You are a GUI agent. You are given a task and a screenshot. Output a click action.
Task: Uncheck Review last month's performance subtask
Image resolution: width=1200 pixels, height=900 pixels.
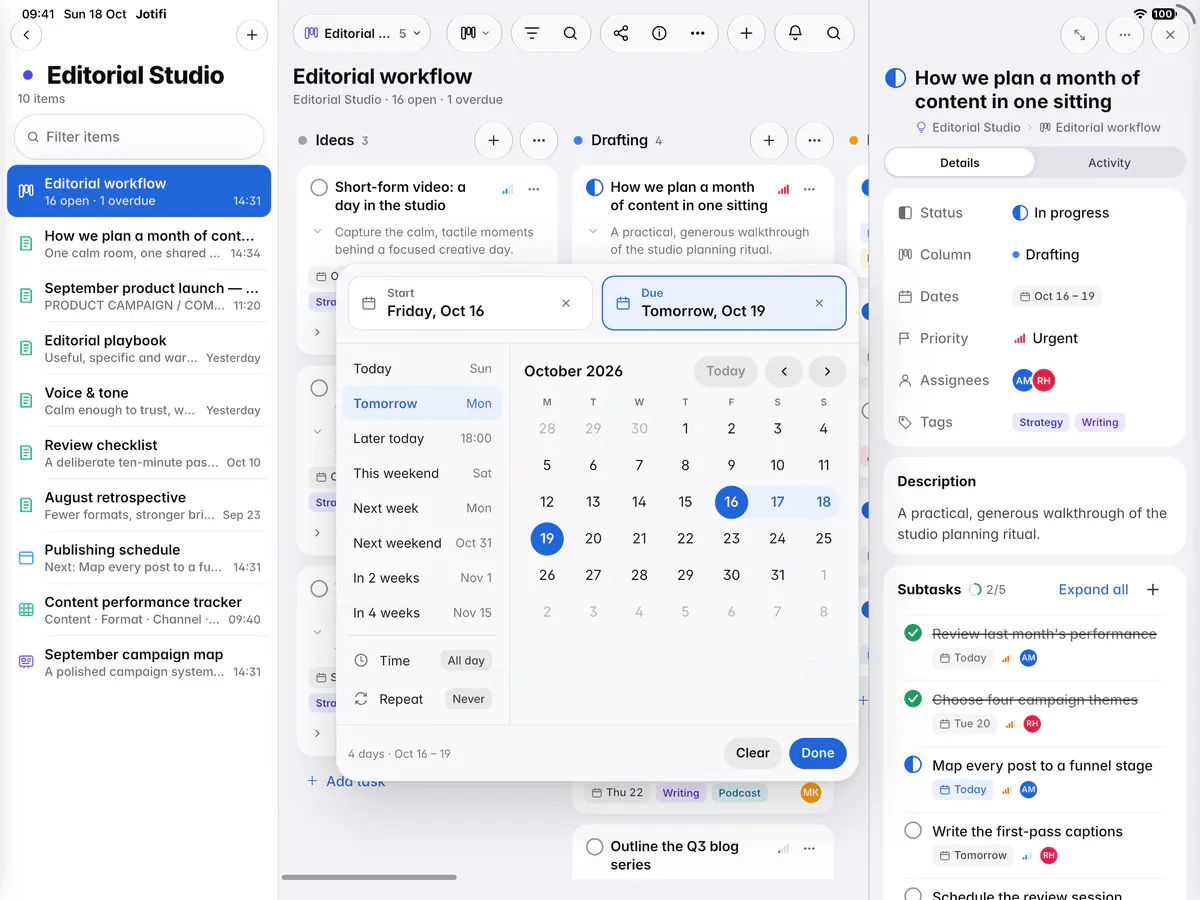click(913, 633)
